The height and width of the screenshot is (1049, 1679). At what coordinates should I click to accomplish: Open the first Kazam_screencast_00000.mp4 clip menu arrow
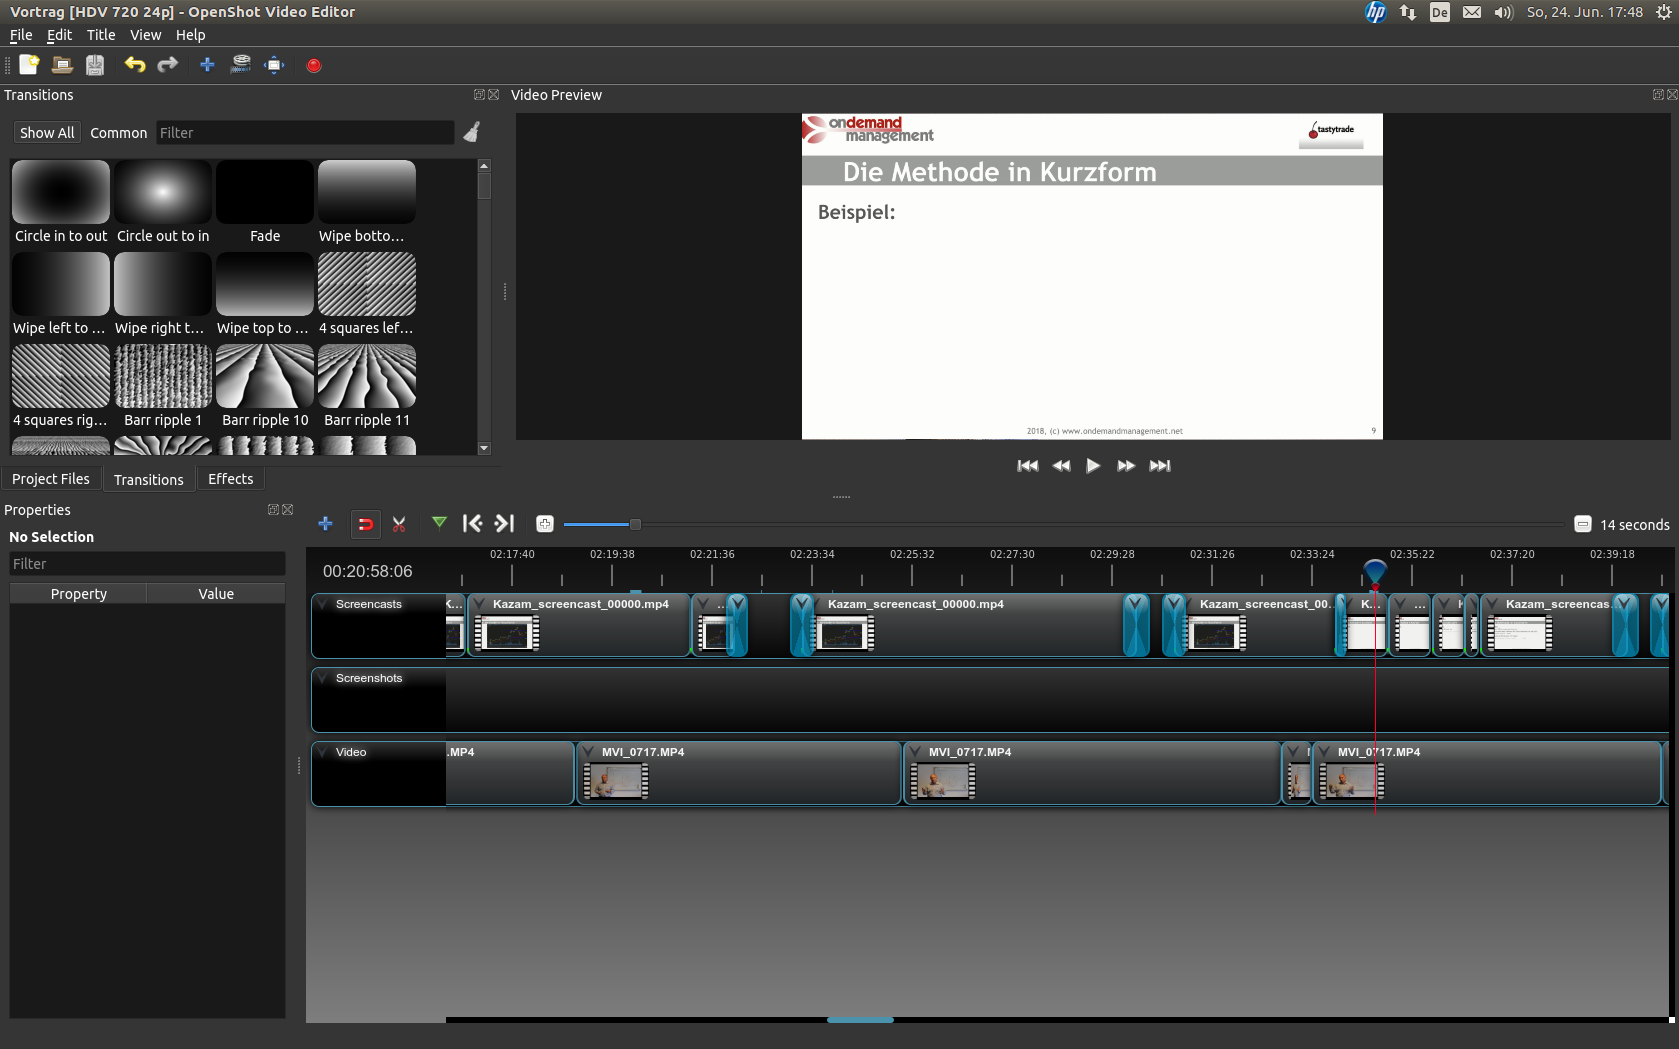[x=480, y=604]
